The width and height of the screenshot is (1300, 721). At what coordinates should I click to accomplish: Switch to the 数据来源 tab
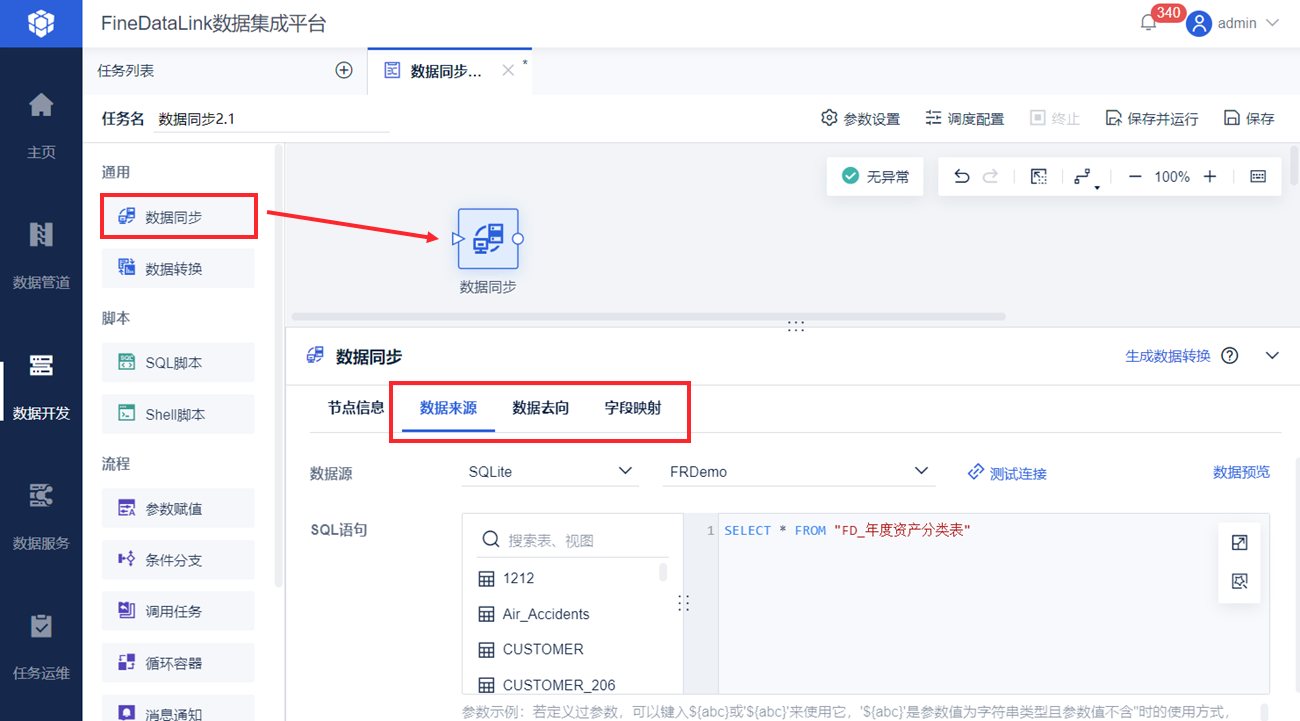[x=448, y=408]
